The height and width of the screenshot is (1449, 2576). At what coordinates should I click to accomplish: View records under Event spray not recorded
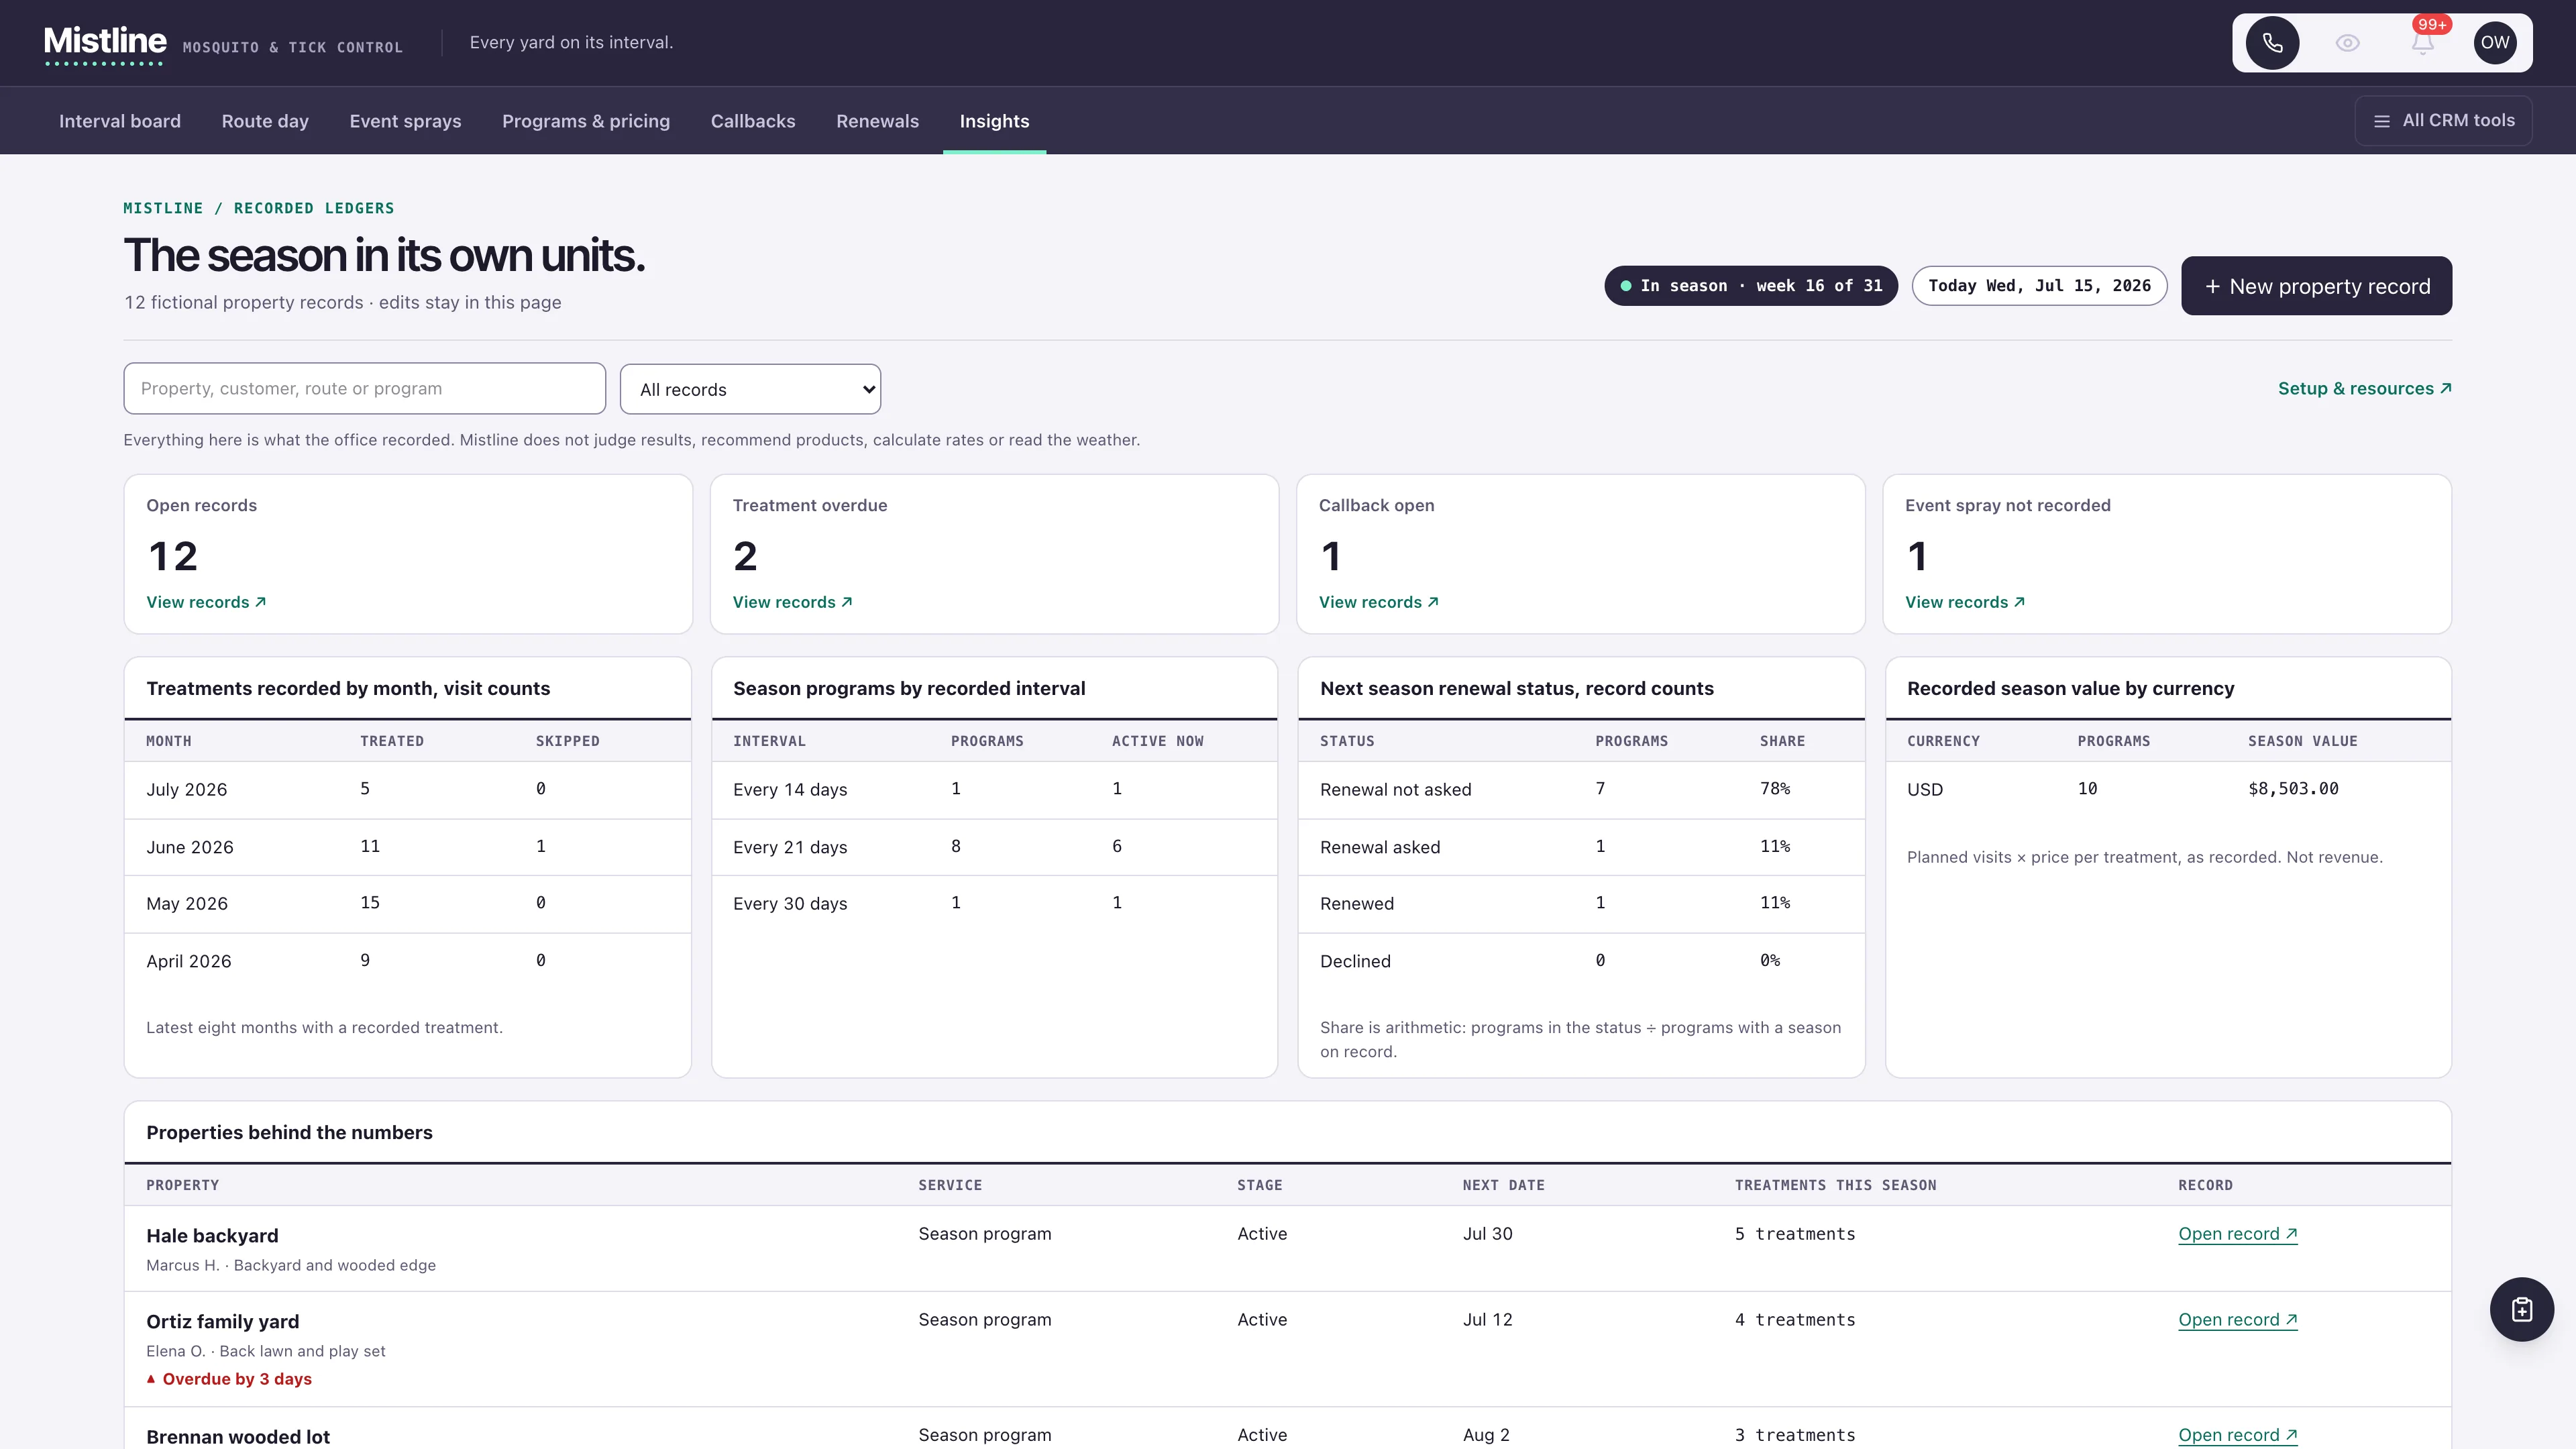pyautogui.click(x=1964, y=602)
